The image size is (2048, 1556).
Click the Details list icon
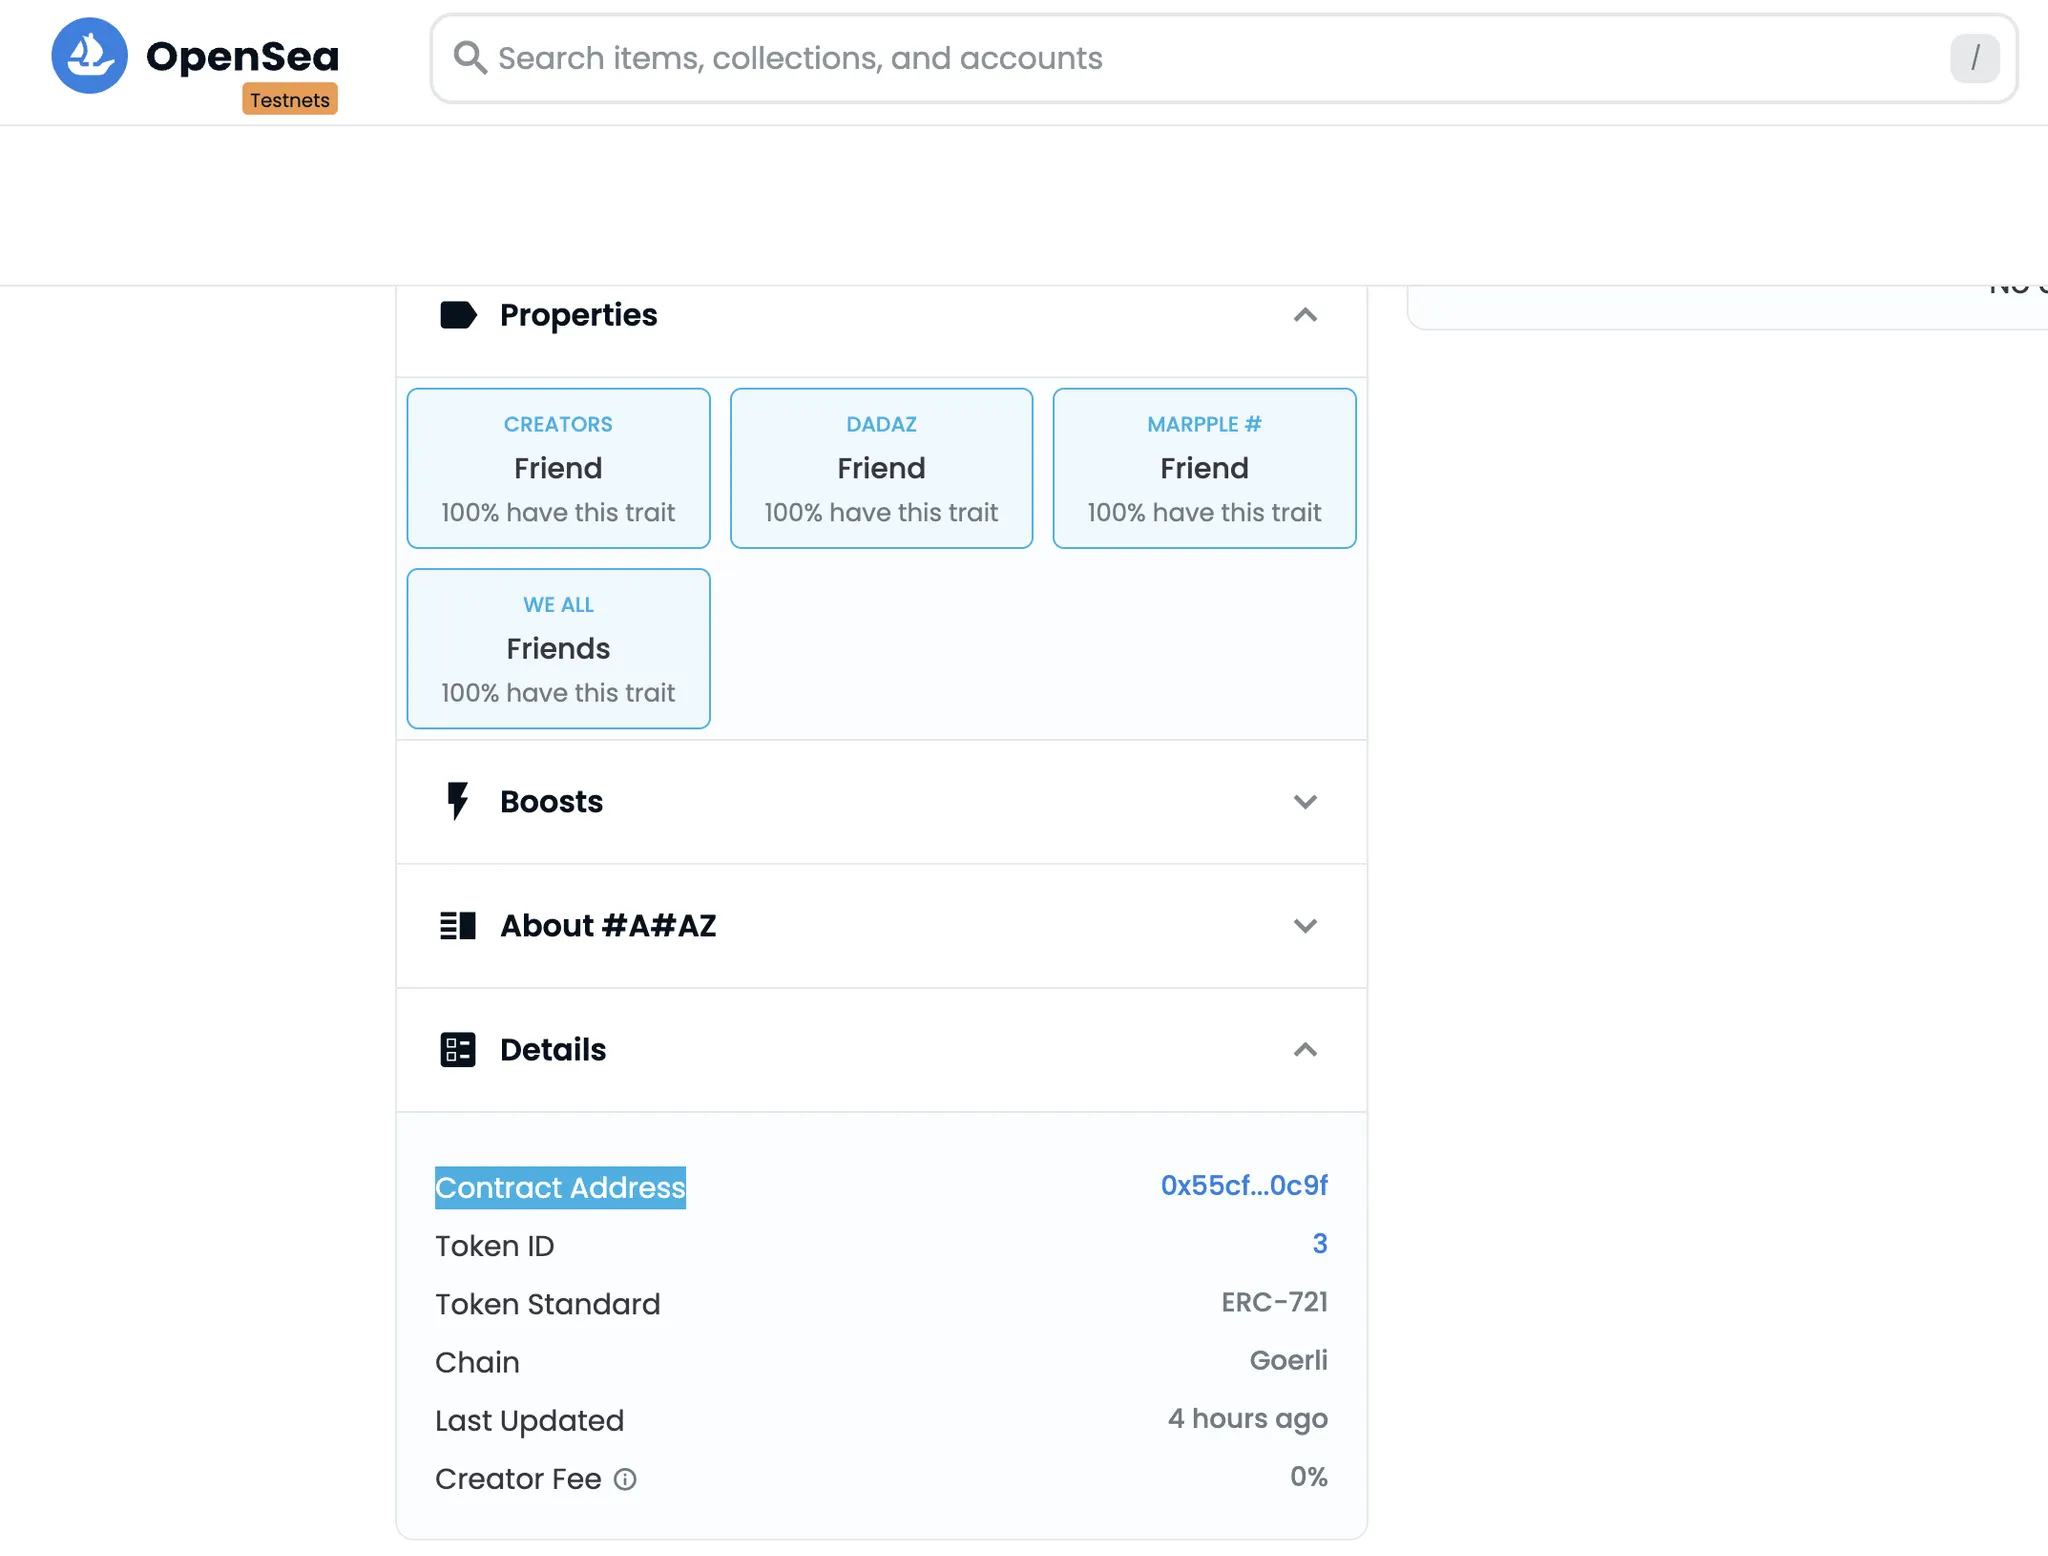[457, 1049]
